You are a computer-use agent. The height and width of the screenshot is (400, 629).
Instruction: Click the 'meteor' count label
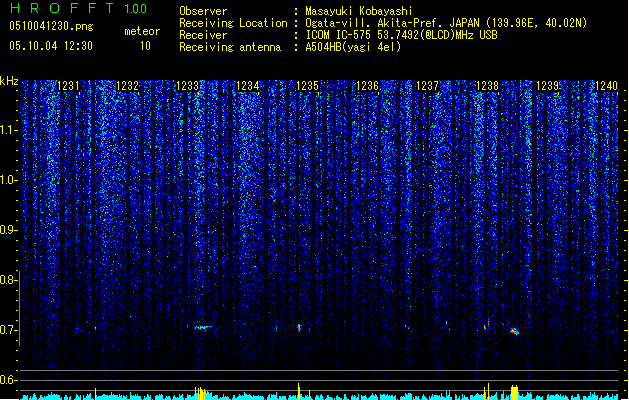coord(142,31)
